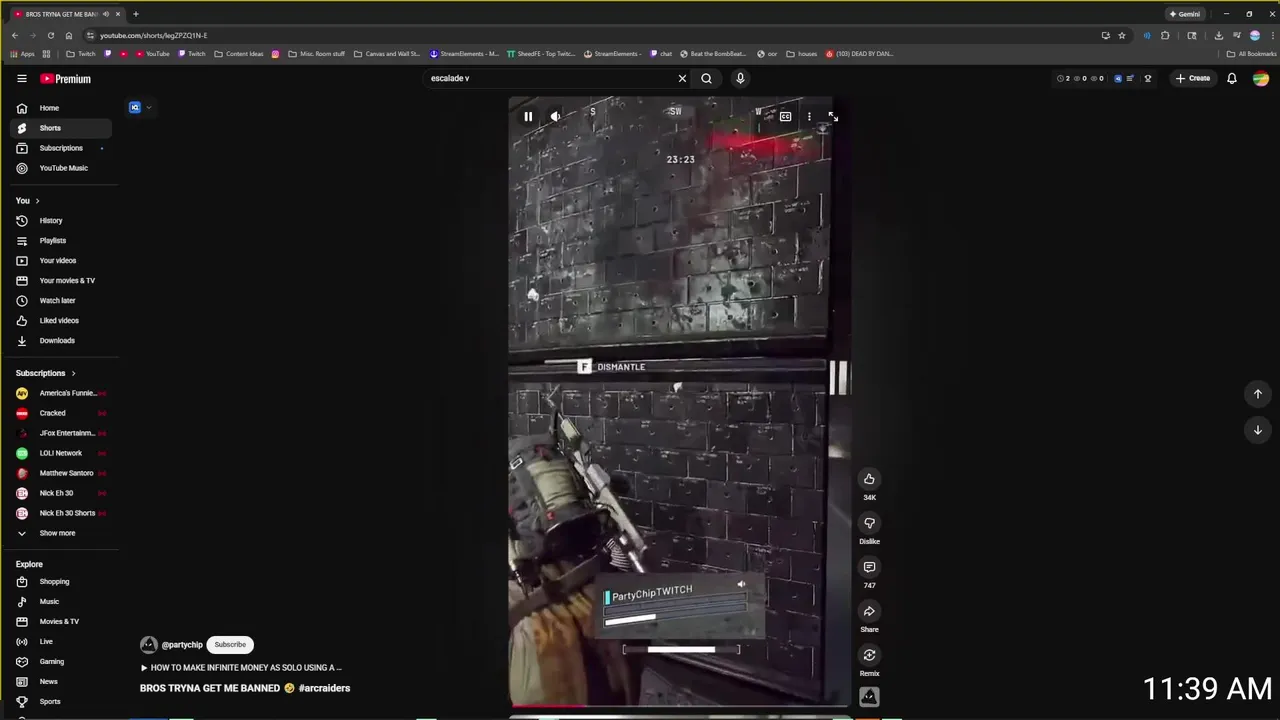Open Sports under Explore
This screenshot has height=720, width=1280.
pyautogui.click(x=60, y=701)
